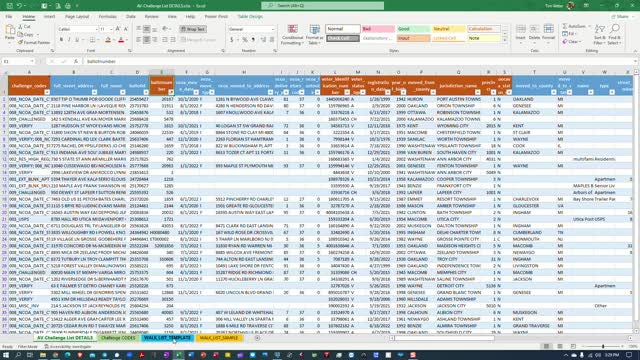Viewport: 640px width, 360px height.
Task: Click the Orientation text rotate icon
Action: point(165,29)
